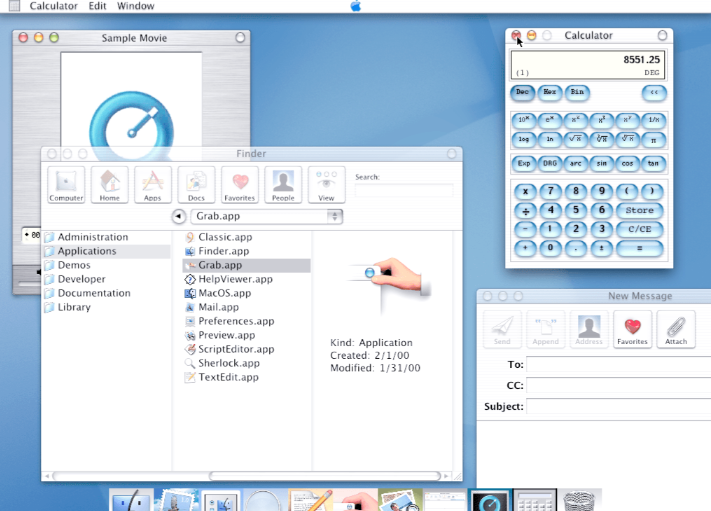Open the Edit menu
This screenshot has width=711, height=511.
click(97, 6)
